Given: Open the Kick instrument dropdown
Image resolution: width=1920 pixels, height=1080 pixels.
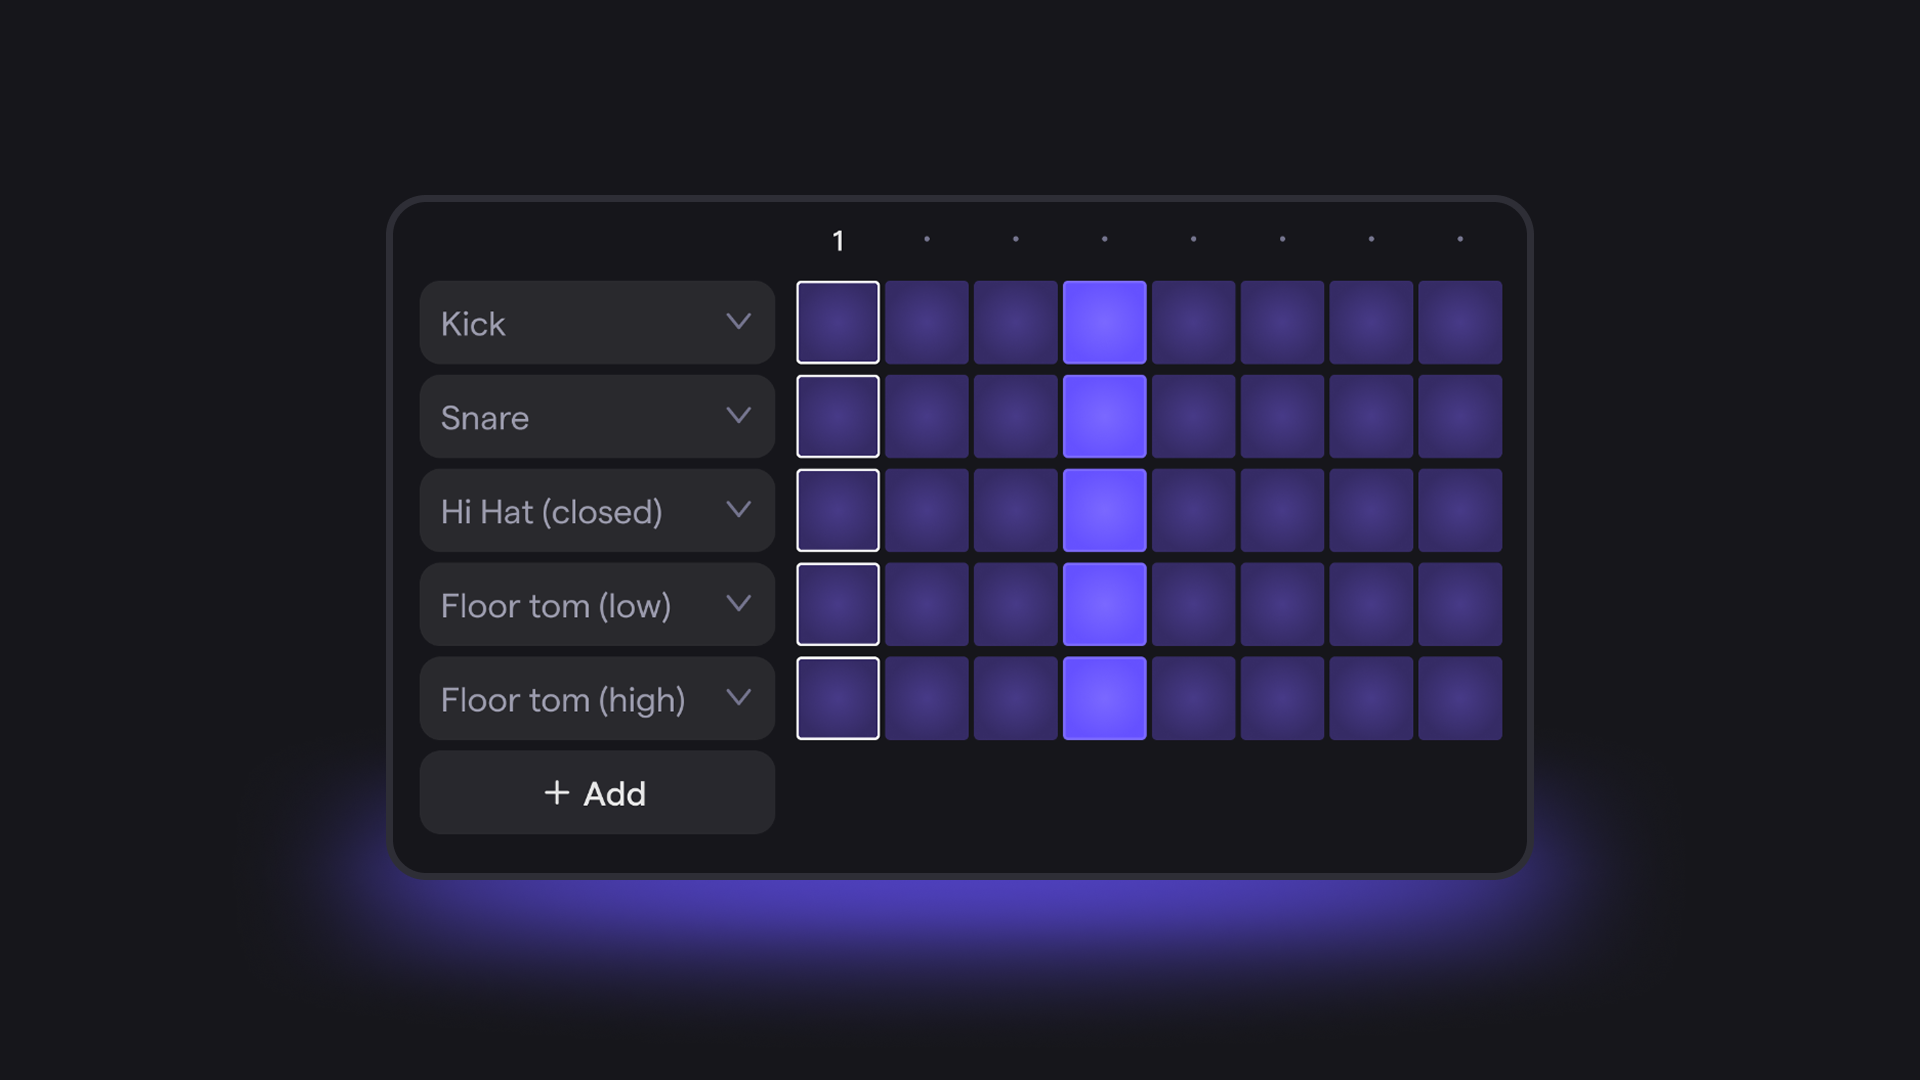Looking at the screenshot, I should pos(597,323).
